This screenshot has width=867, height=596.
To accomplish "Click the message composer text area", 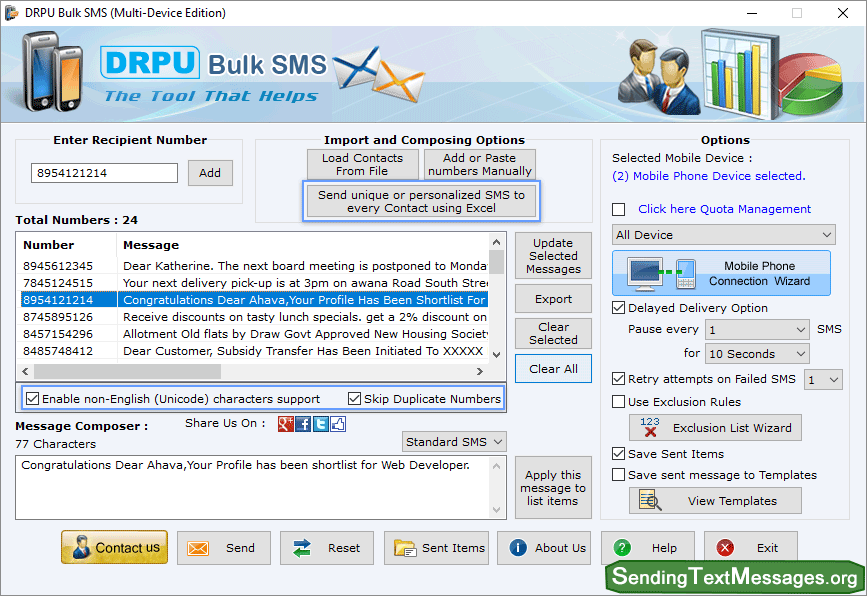I will (x=253, y=487).
